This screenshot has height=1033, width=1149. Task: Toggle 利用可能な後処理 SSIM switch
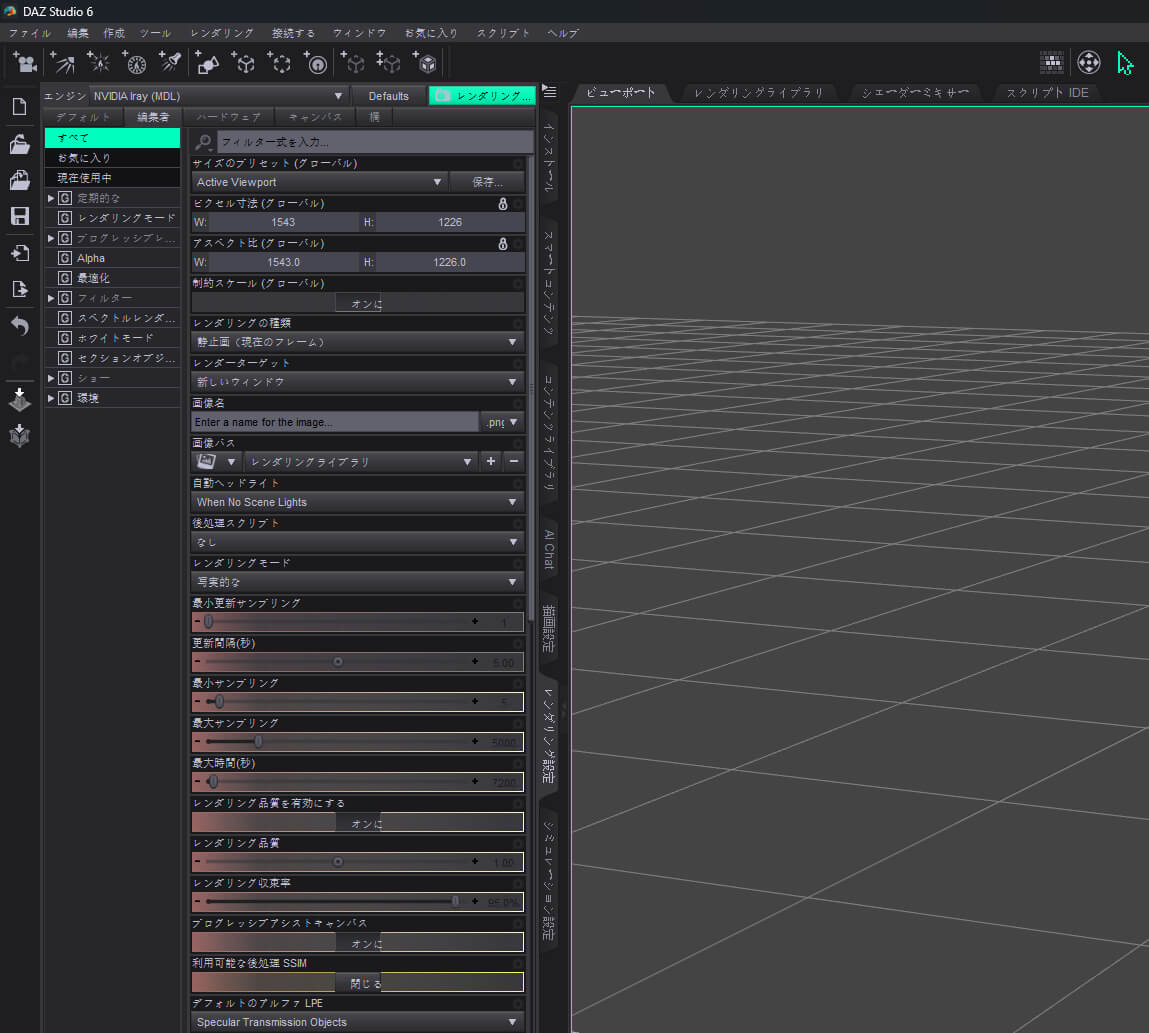coord(358,983)
